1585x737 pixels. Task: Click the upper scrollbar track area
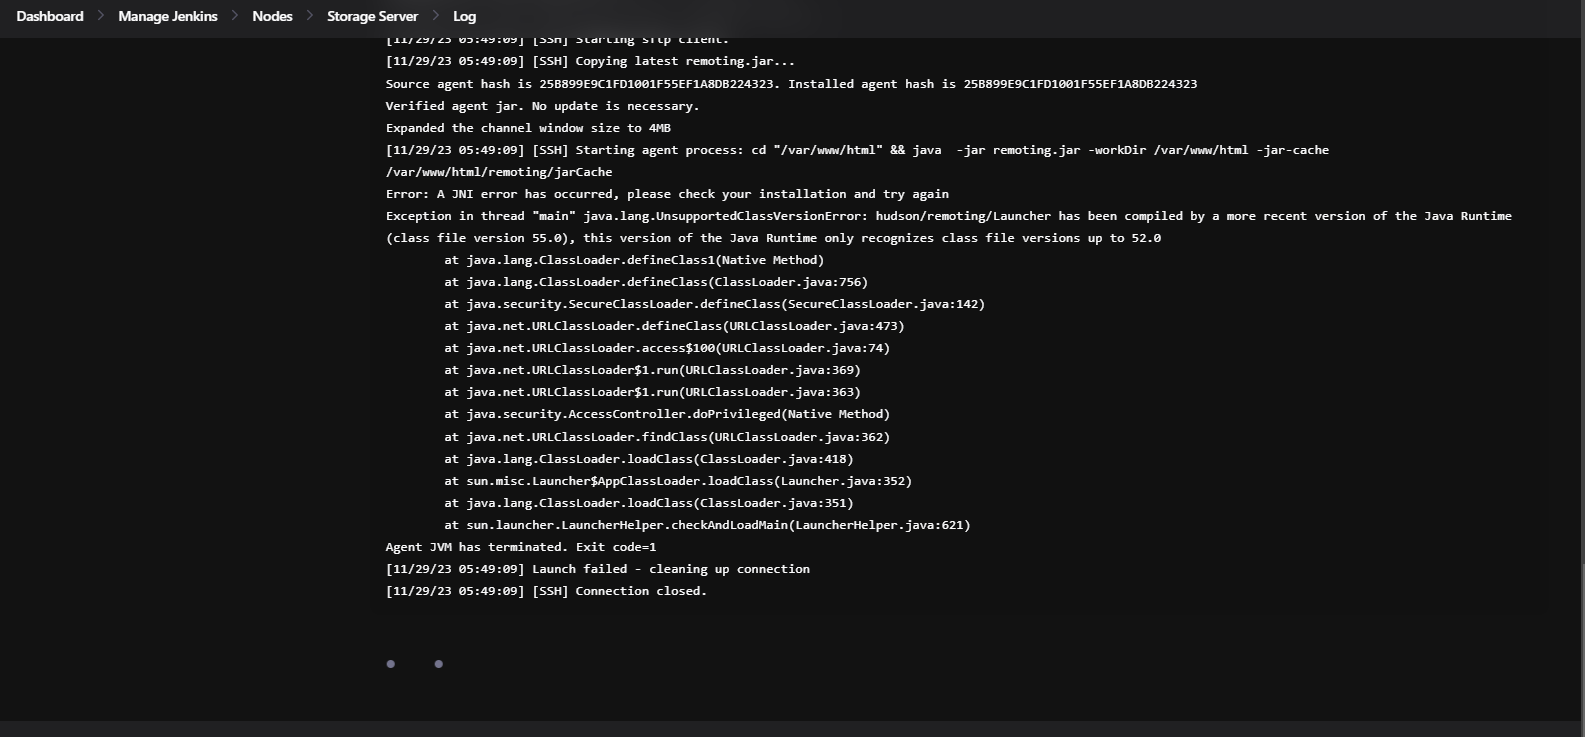coord(1581,300)
